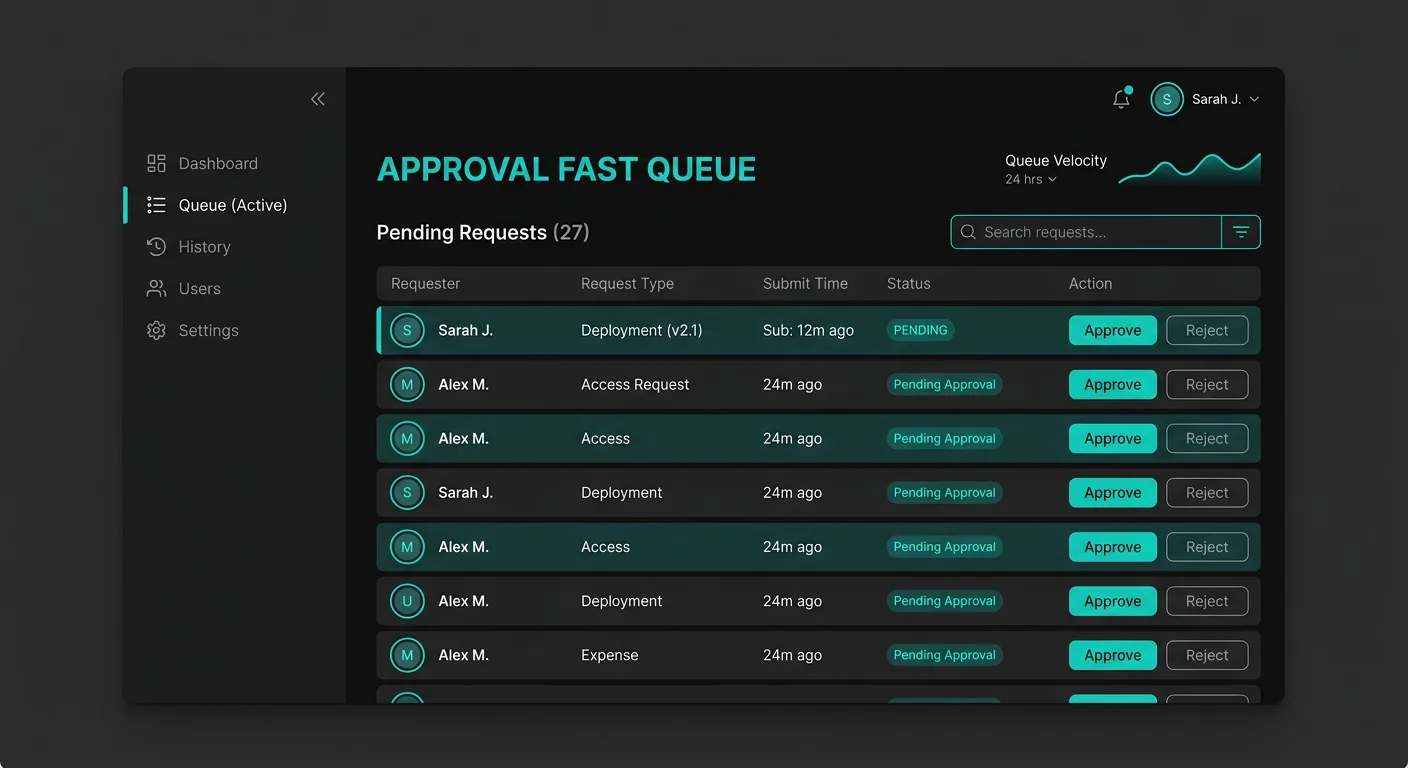Expand the Sarah J. account menu
Image resolution: width=1408 pixels, height=768 pixels.
pyautogui.click(x=1252, y=99)
